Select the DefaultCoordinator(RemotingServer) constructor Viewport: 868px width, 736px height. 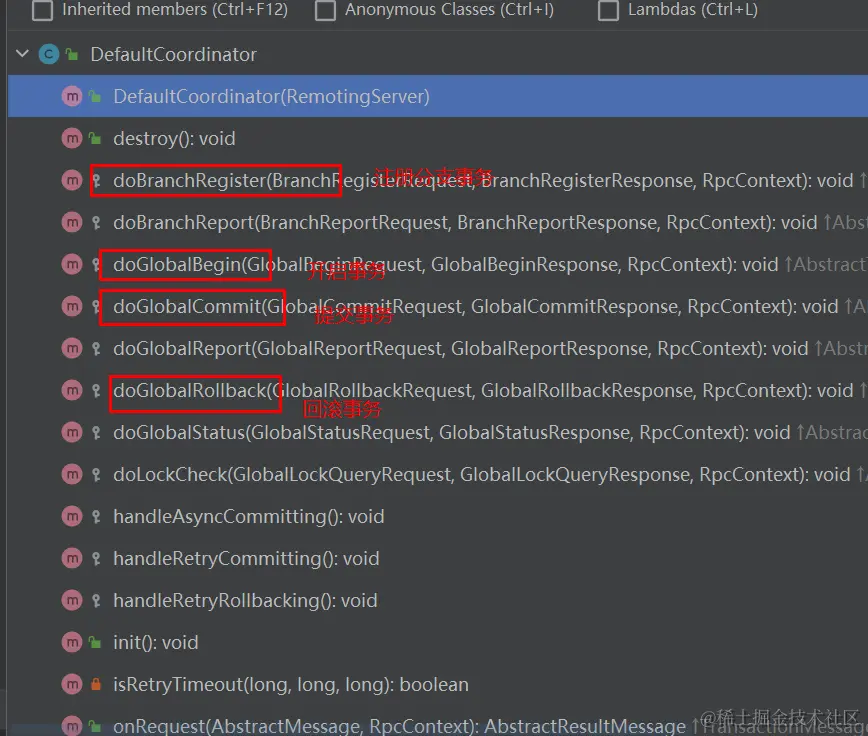[x=438, y=96]
